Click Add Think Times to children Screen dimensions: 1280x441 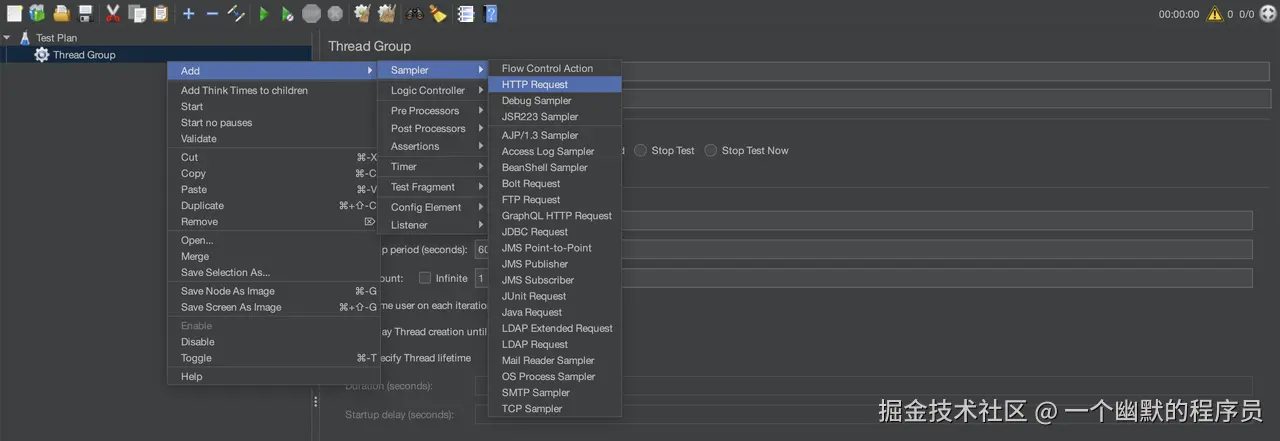244,91
